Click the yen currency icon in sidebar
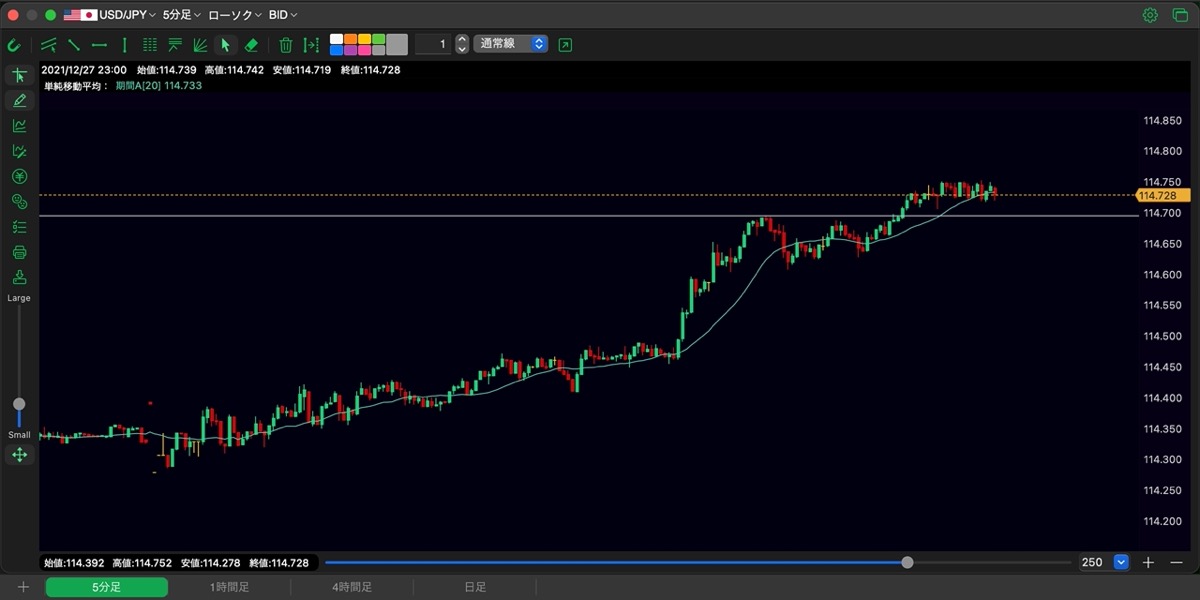 point(19,176)
